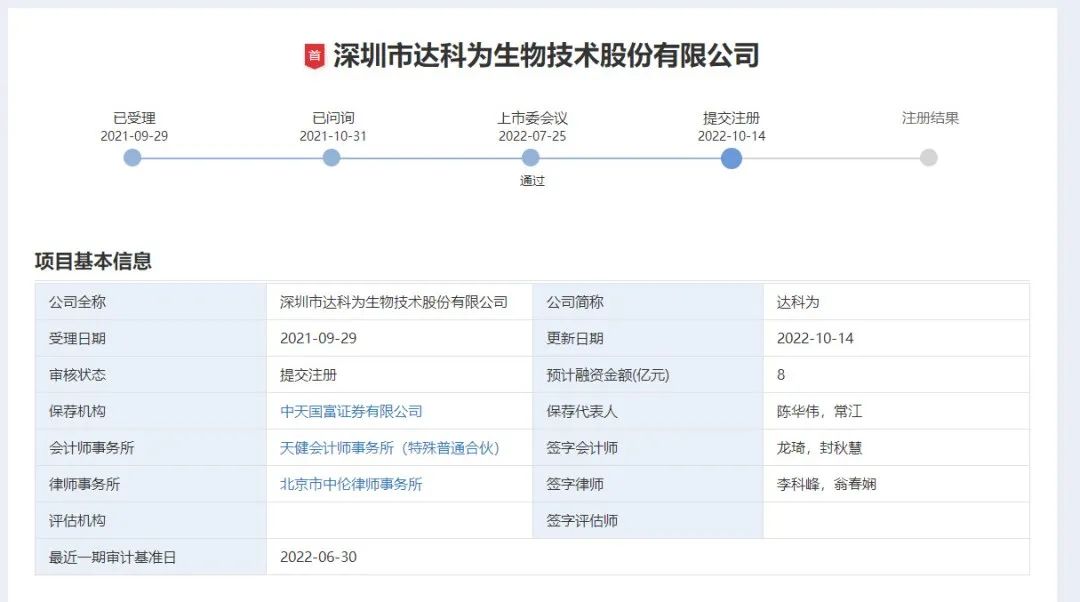The width and height of the screenshot is (1080, 602).
Task: Click the 公司简称 value 达科为
Action: click(797, 302)
